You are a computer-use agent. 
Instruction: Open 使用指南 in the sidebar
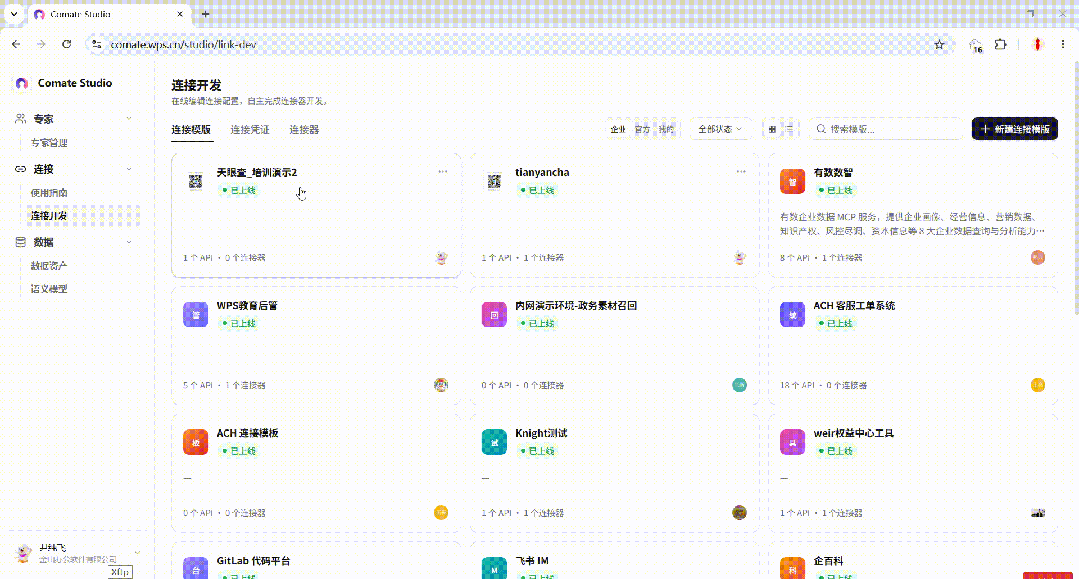tap(49, 193)
